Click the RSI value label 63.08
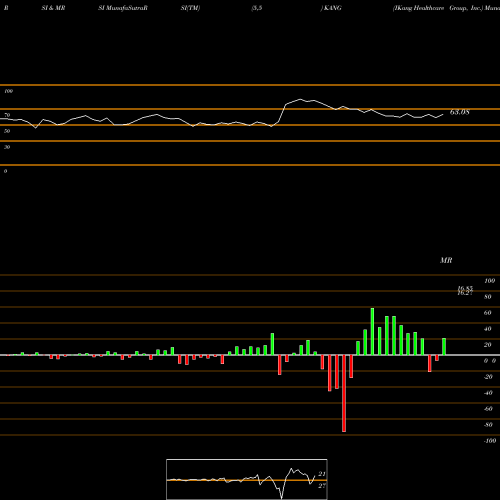 [459, 112]
